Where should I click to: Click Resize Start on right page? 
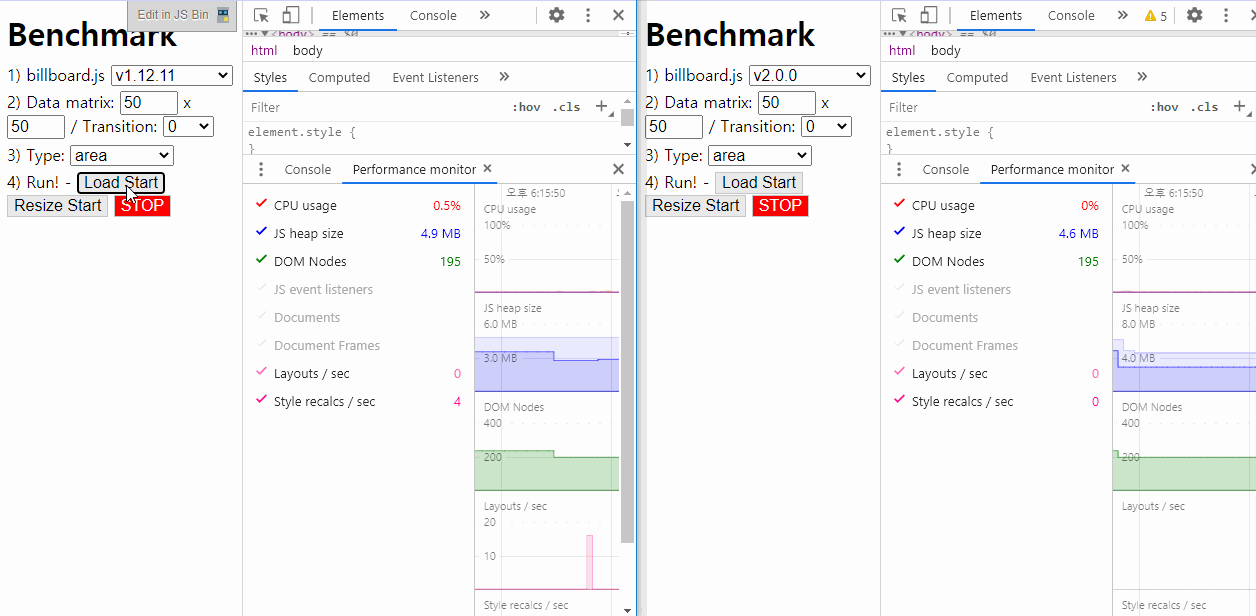tap(695, 205)
